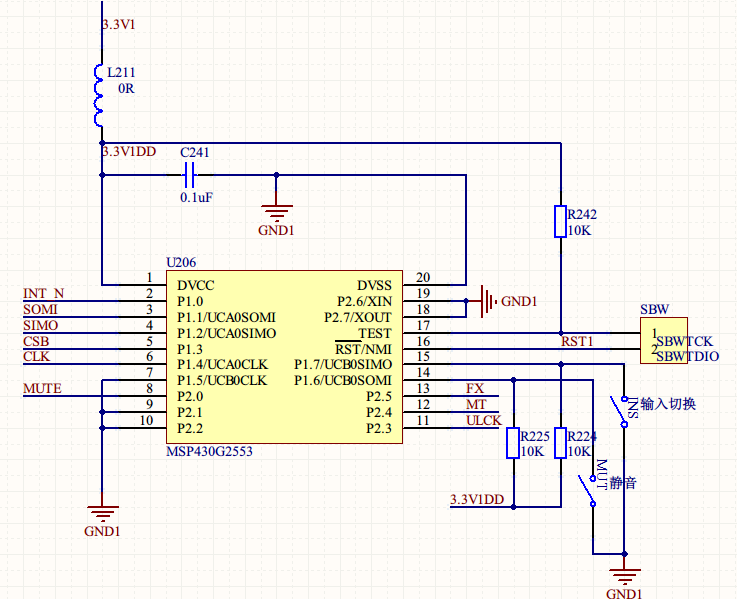Click the P2.5 pin name
The width and height of the screenshot is (737, 599).
click(x=379, y=396)
